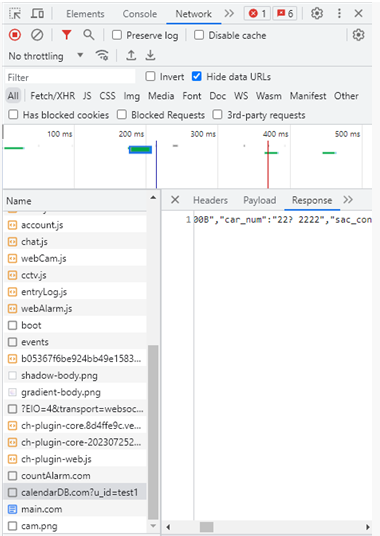
Task: Filter requests by Font
Action: (x=192, y=96)
